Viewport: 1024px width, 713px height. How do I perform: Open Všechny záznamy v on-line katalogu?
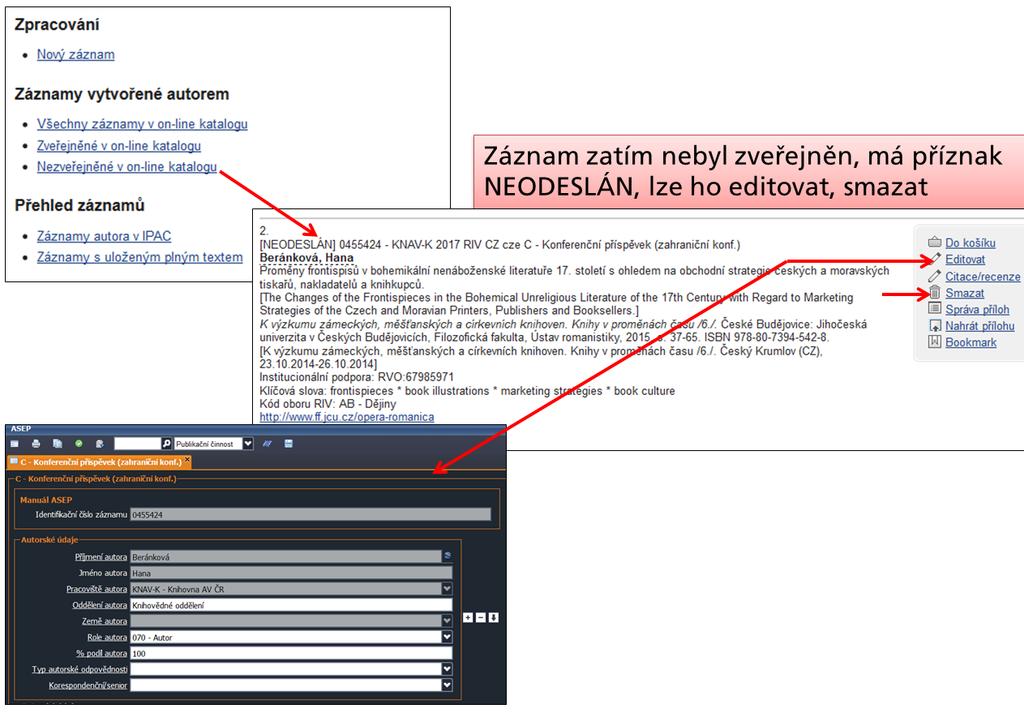click(x=142, y=124)
